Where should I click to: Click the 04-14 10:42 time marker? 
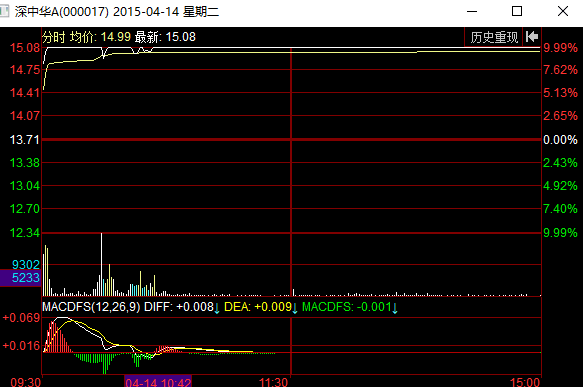158,381
